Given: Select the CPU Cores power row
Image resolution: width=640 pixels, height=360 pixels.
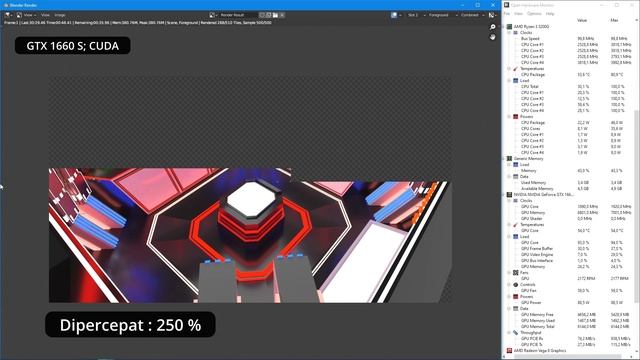Looking at the screenshot, I should [x=569, y=129].
